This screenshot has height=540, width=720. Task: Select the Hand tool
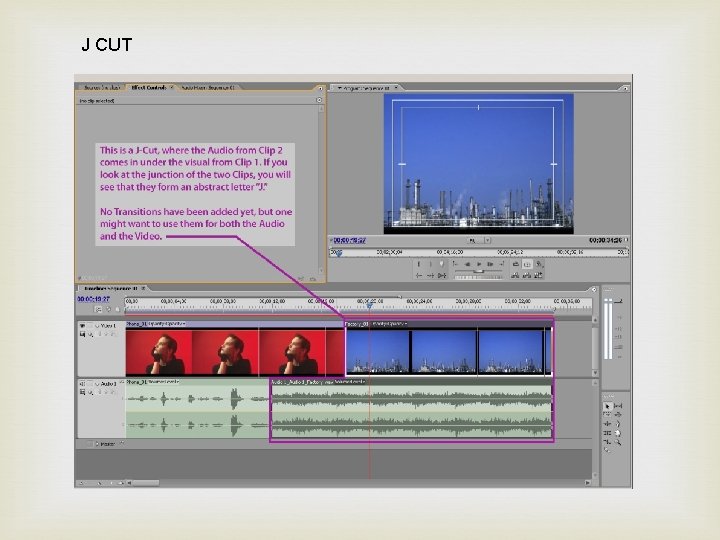(x=618, y=433)
